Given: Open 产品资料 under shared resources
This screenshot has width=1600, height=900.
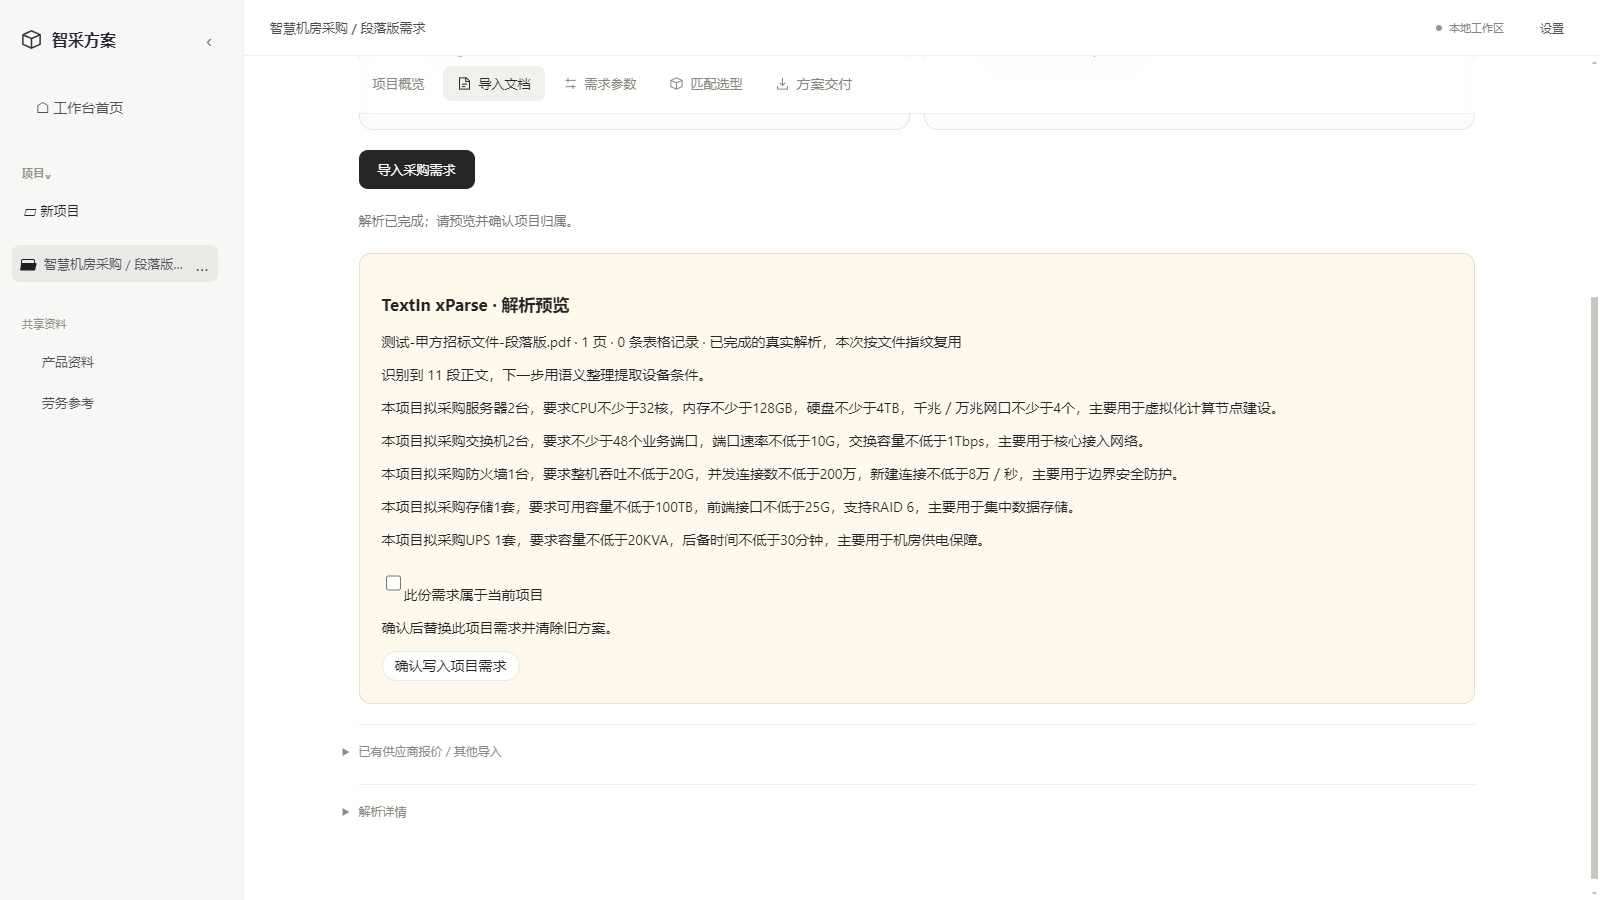Looking at the screenshot, I should [68, 362].
